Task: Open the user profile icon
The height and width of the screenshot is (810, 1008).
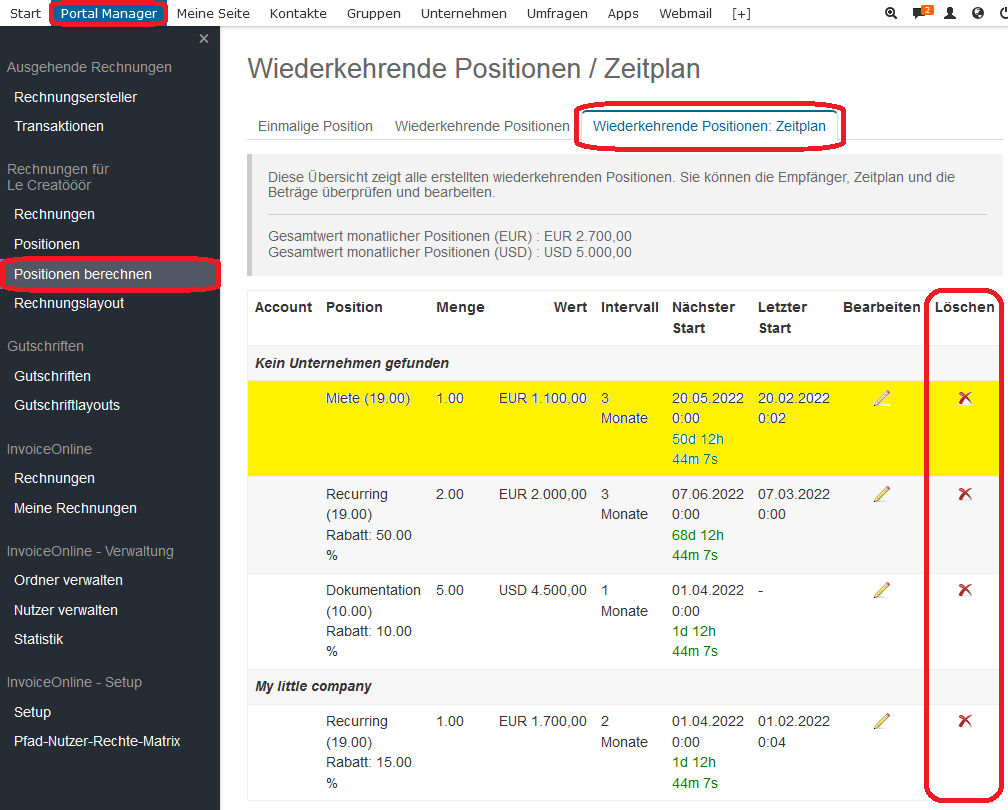Action: pyautogui.click(x=950, y=13)
